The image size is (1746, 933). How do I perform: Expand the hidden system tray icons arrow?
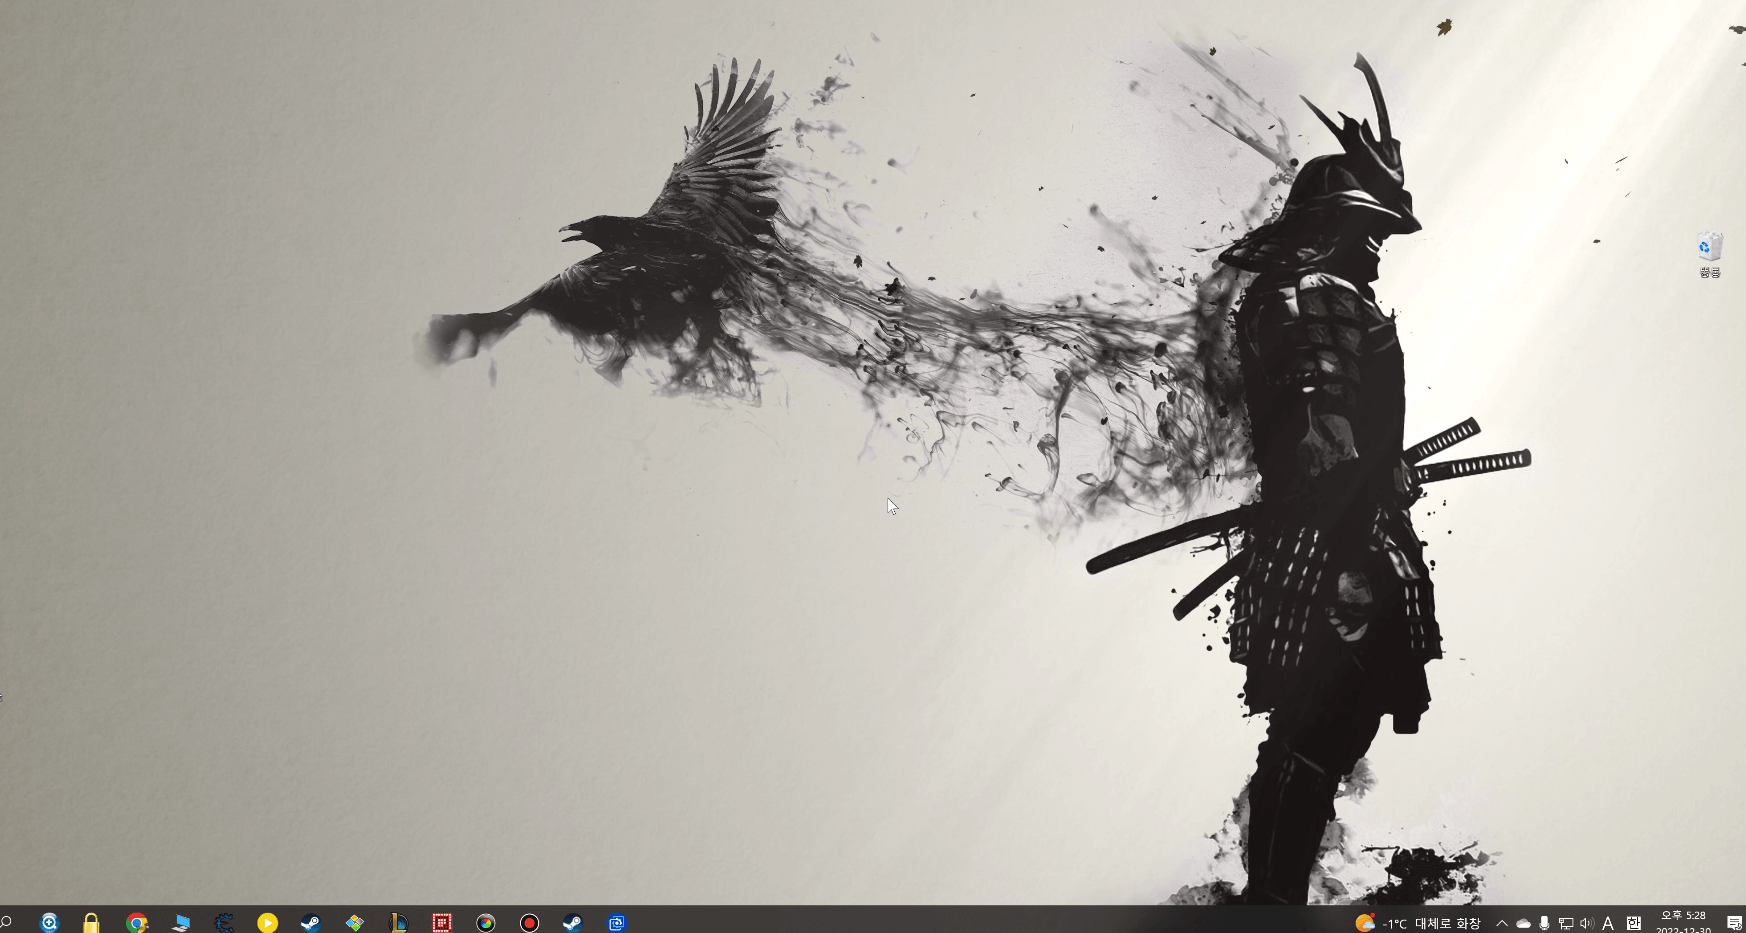click(1501, 923)
